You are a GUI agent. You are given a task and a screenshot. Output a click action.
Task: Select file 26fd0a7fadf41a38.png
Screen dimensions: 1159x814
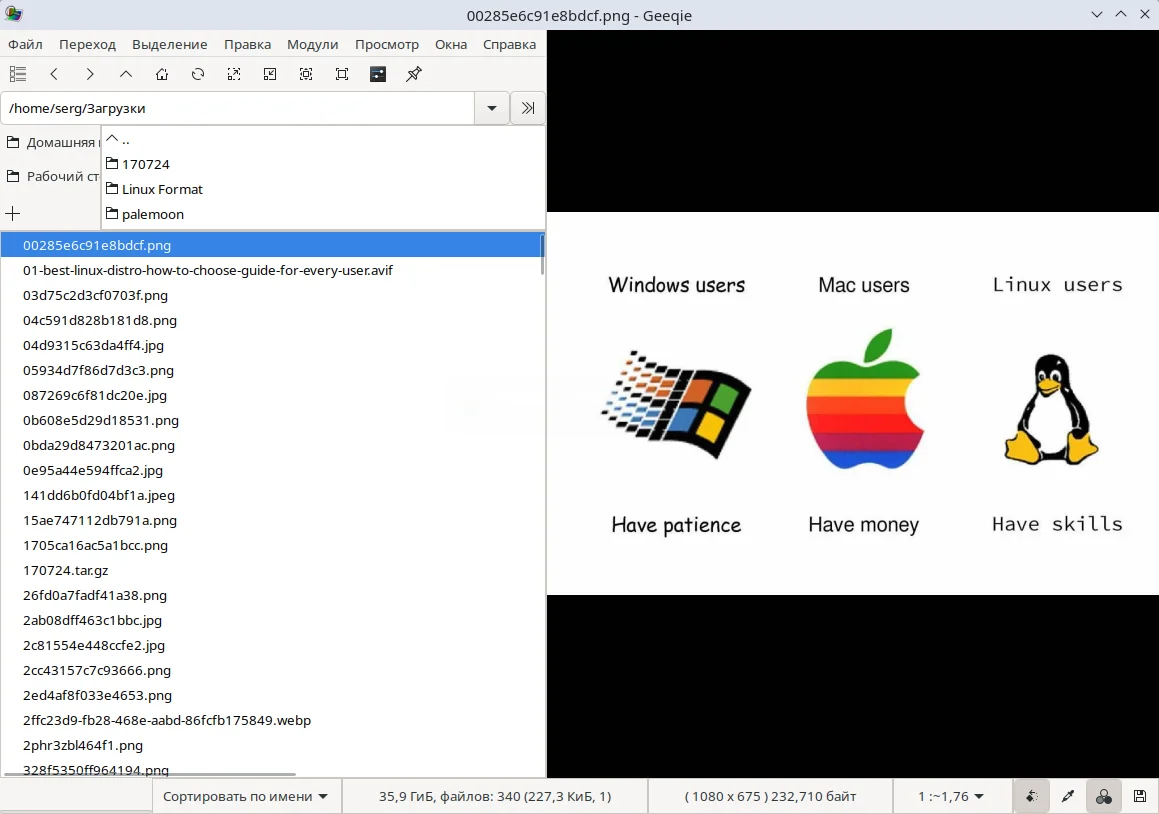(x=271, y=595)
